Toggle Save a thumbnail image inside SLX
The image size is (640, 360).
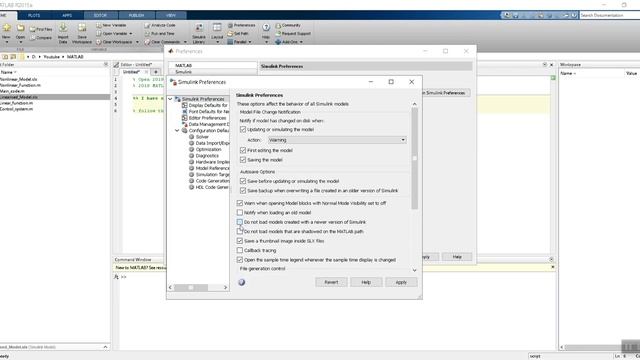tap(240, 241)
